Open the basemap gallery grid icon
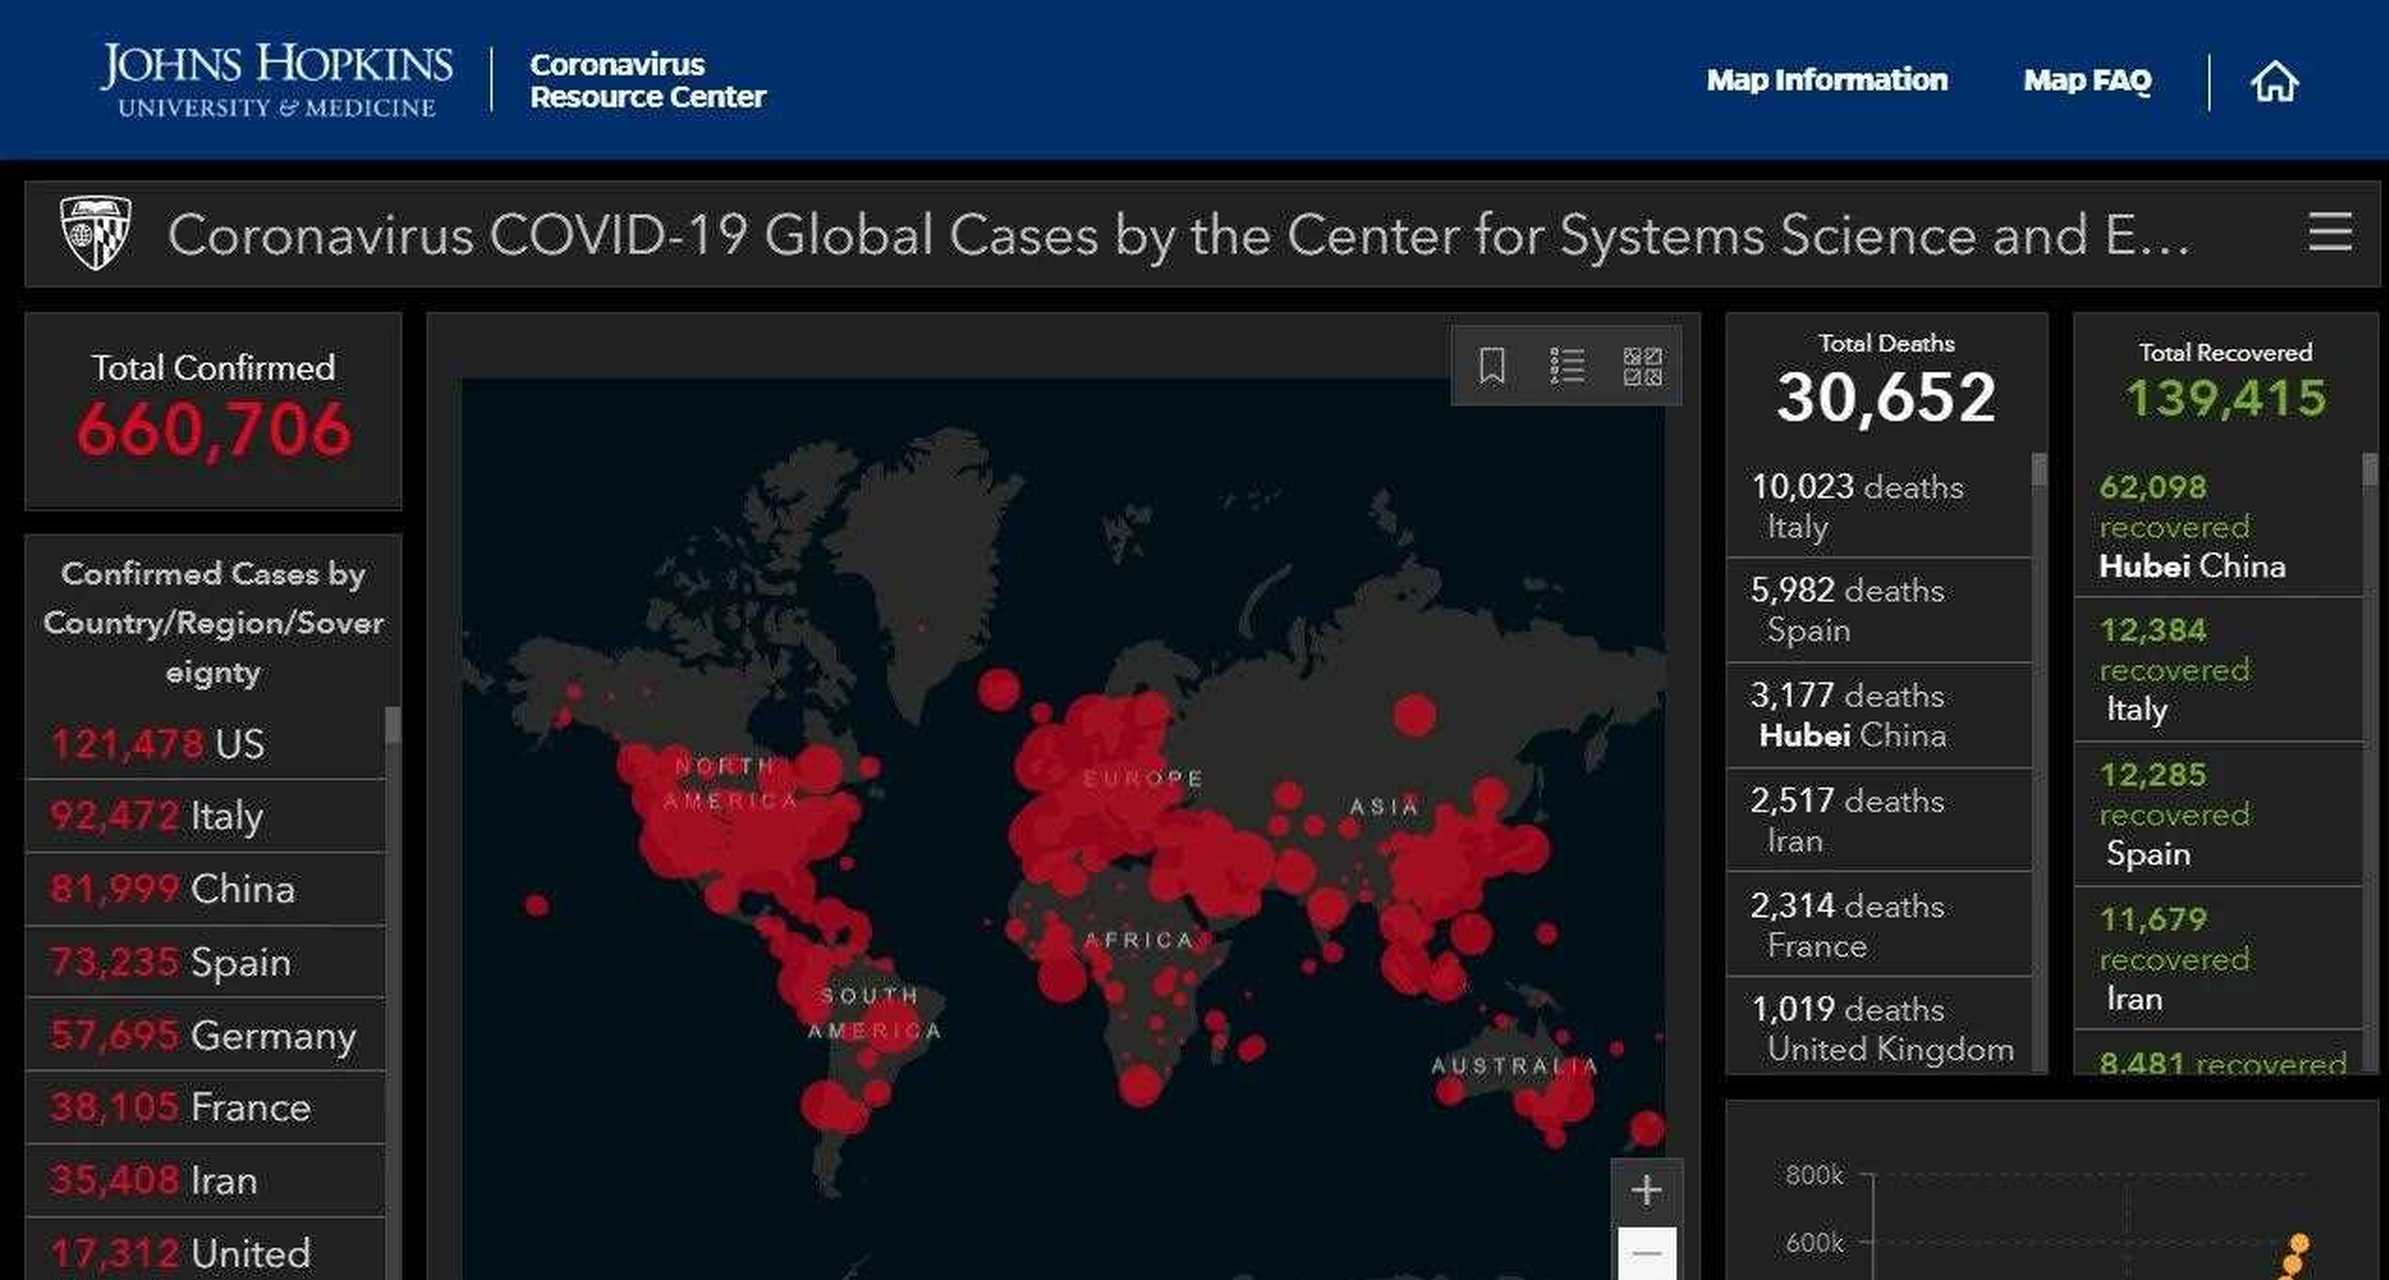 pos(1642,366)
